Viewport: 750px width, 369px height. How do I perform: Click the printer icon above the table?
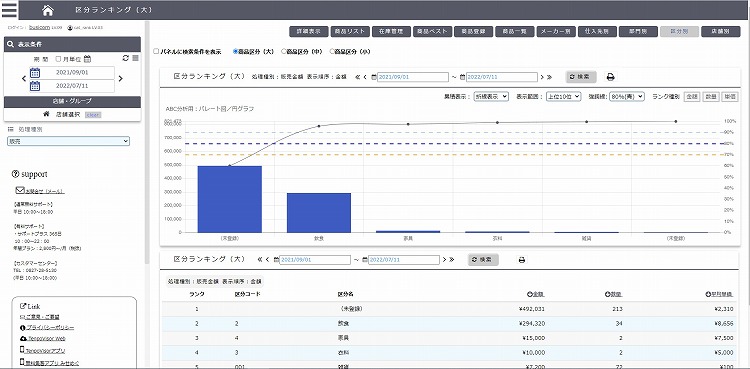point(522,260)
